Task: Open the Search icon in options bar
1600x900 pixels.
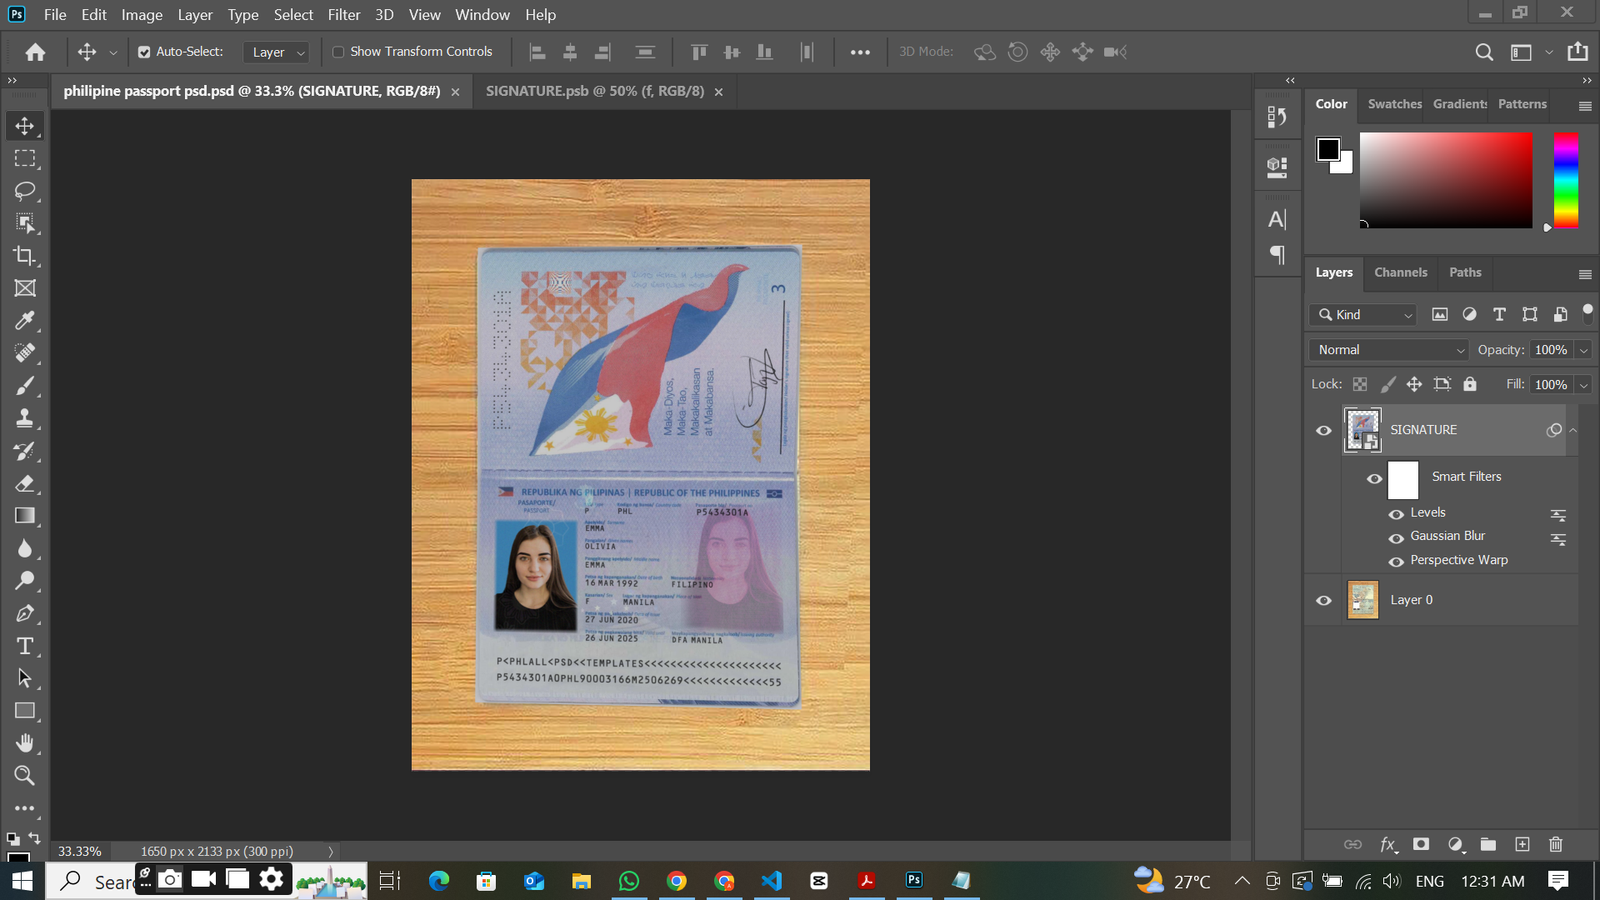Action: point(1484,52)
